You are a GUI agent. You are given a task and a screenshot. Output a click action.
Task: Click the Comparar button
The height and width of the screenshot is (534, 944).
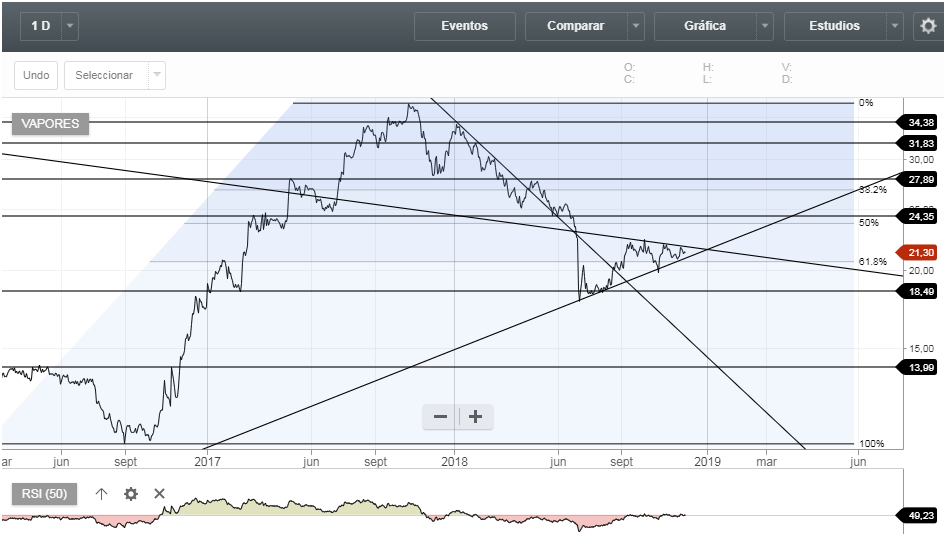coord(576,26)
